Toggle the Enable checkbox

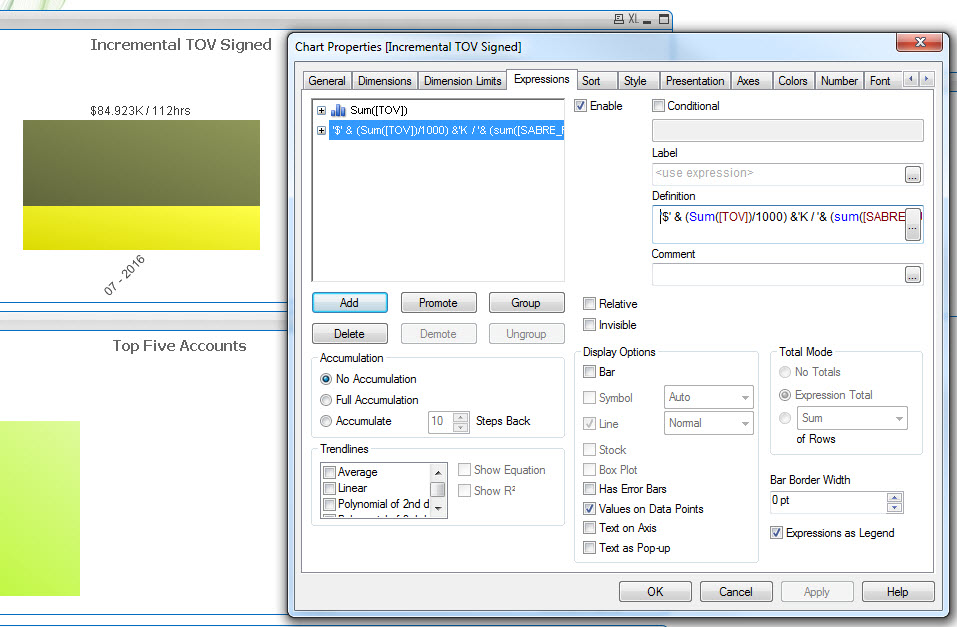tap(580, 106)
